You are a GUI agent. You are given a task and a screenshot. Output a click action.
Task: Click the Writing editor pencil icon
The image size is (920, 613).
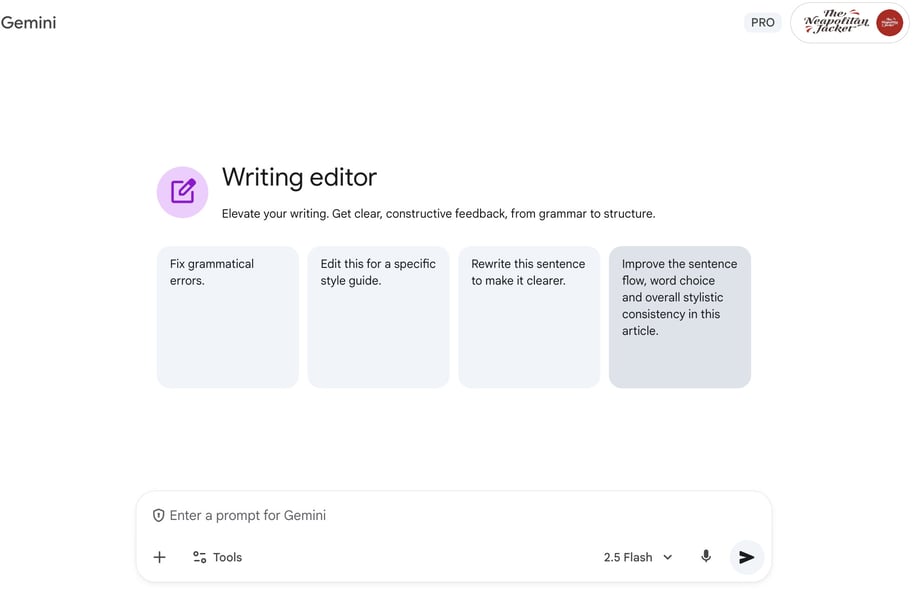click(182, 191)
